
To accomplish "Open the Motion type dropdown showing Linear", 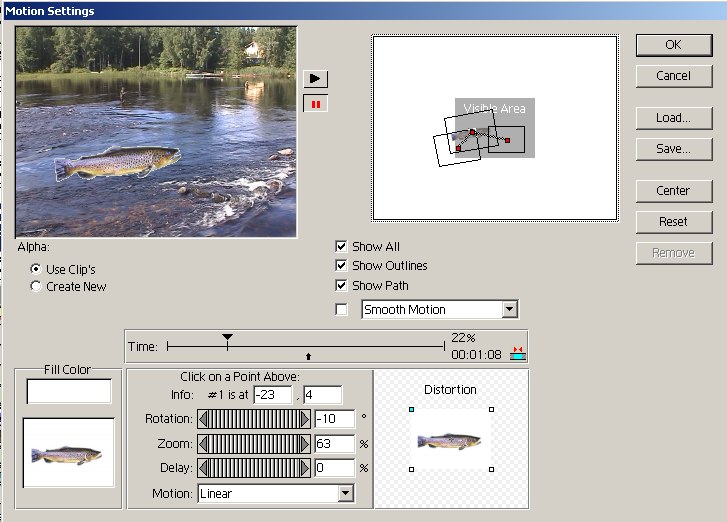I will [x=345, y=494].
